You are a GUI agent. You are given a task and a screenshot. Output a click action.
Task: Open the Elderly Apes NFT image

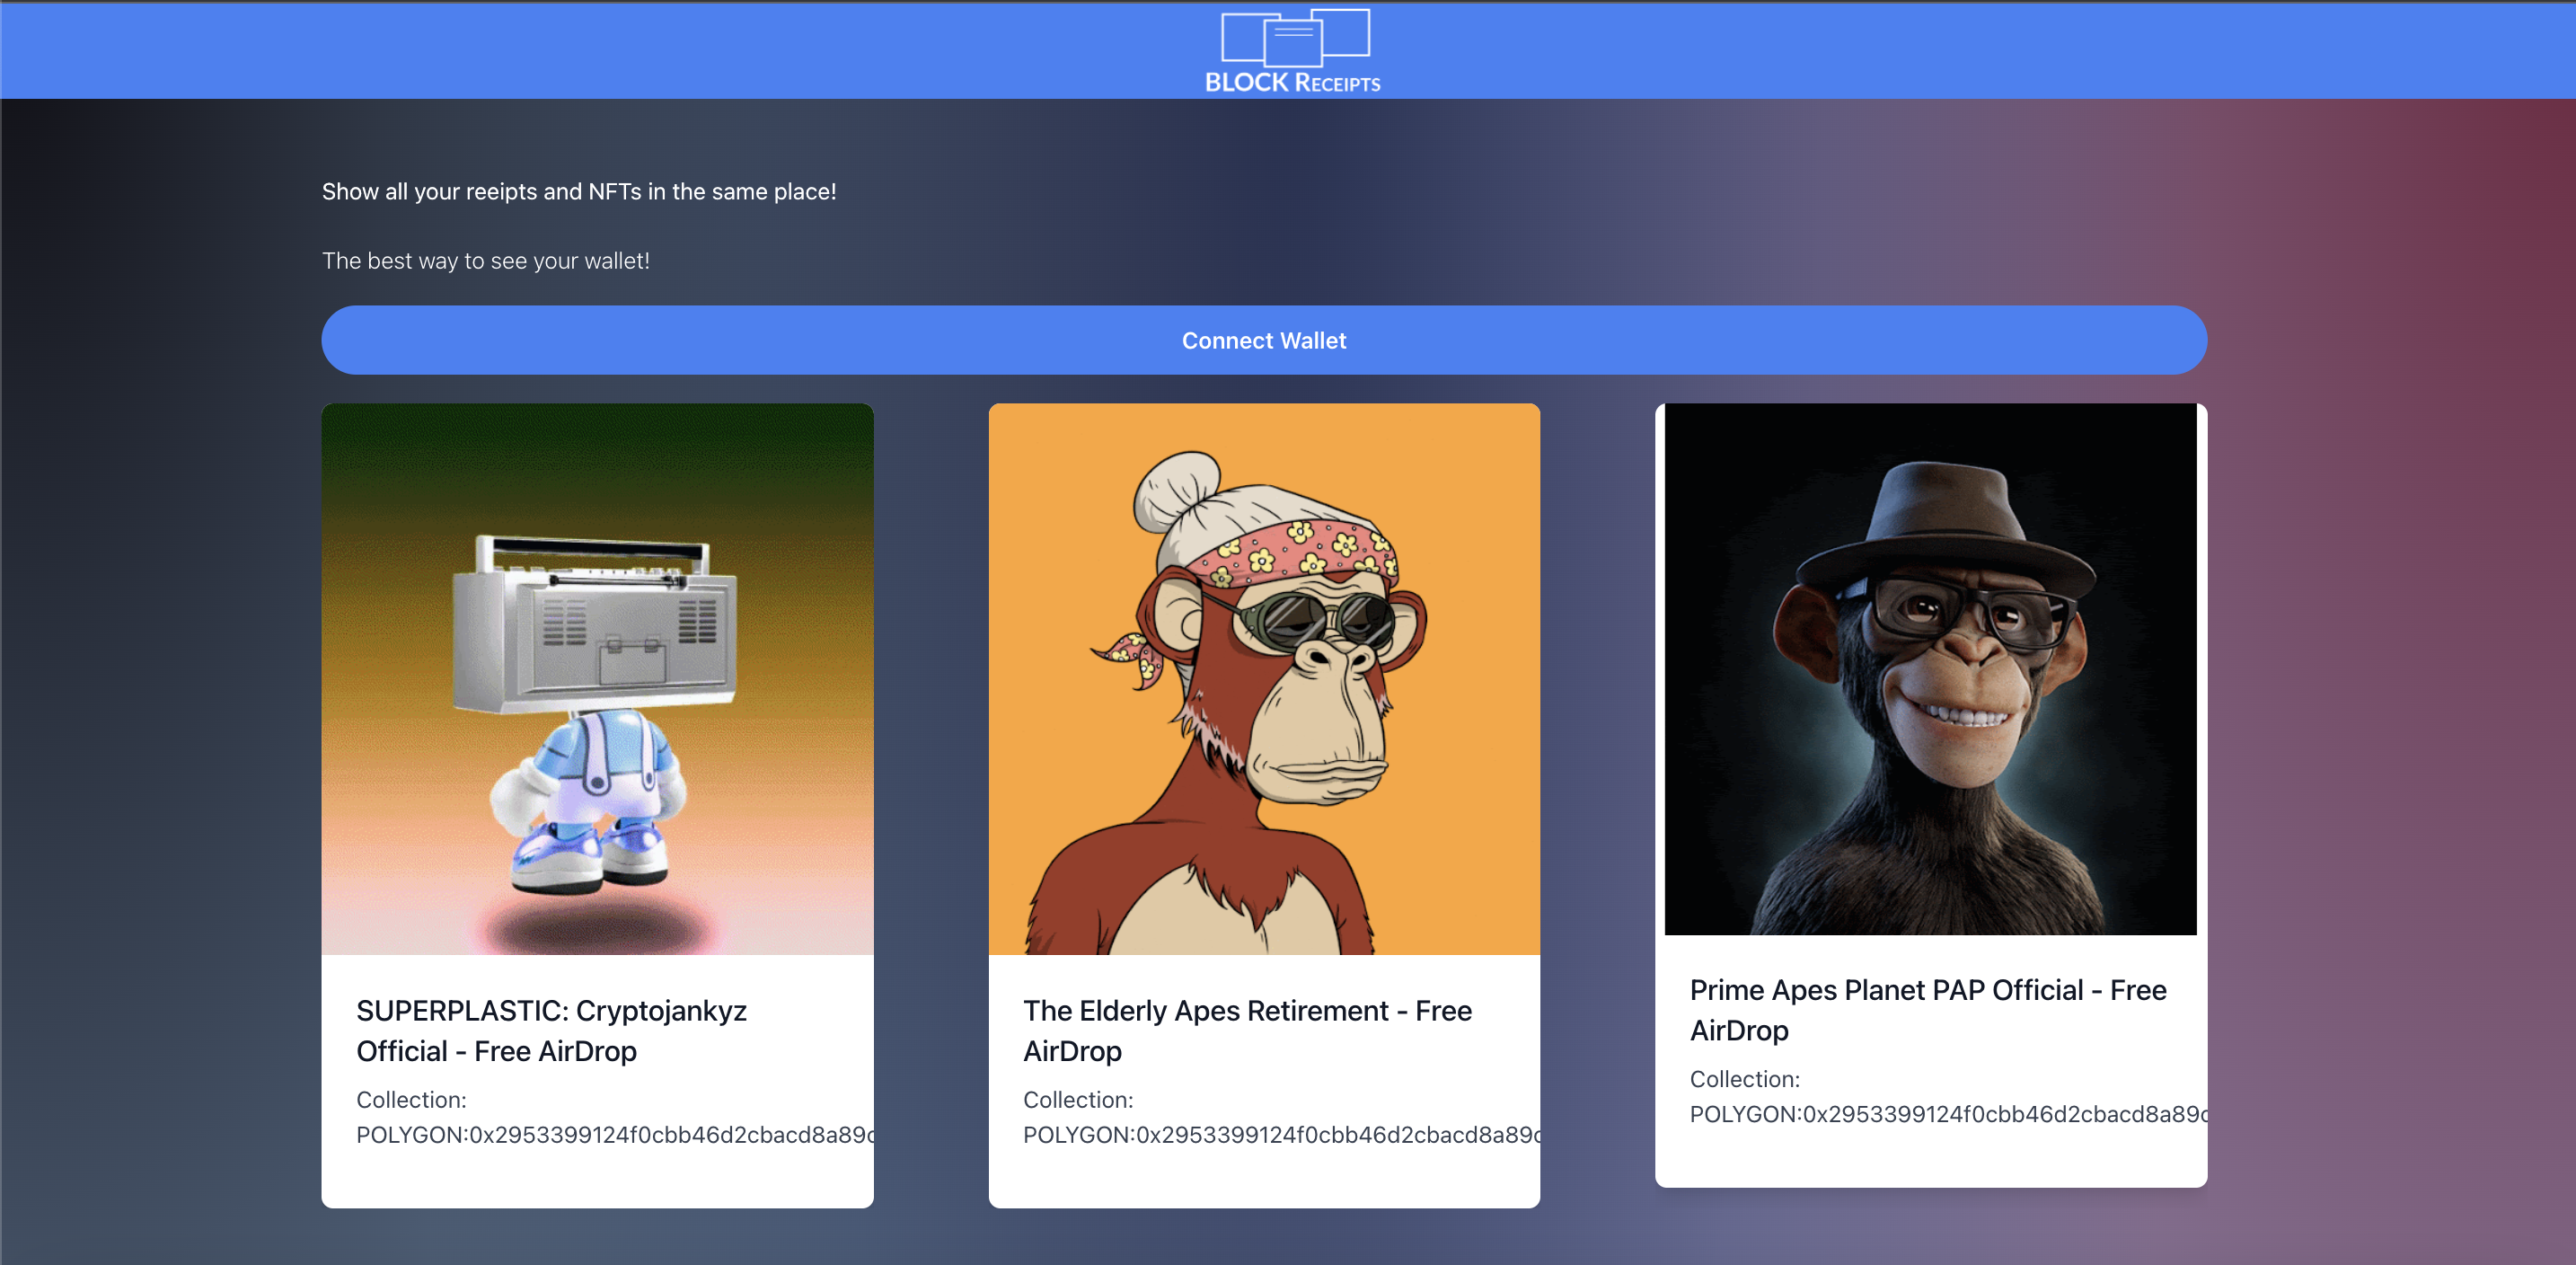[x=1263, y=679]
